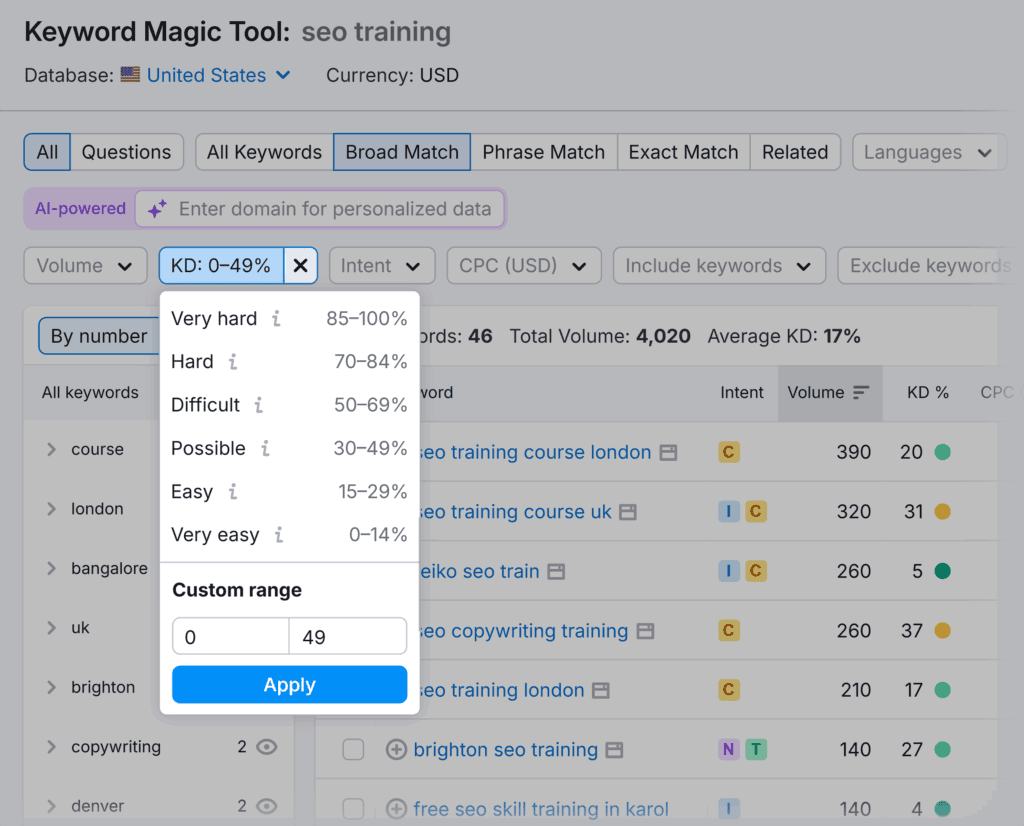Click the sparkle icon in the domain field

click(156, 209)
